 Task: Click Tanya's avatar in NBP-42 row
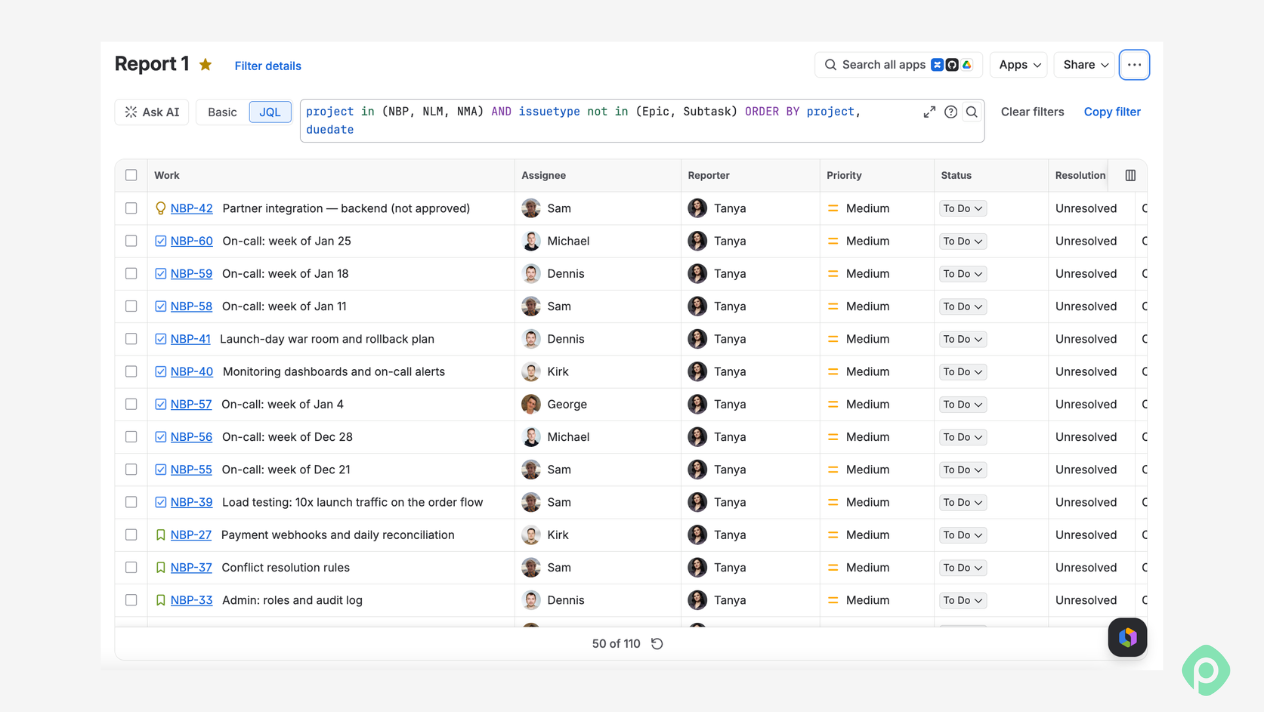click(x=697, y=208)
